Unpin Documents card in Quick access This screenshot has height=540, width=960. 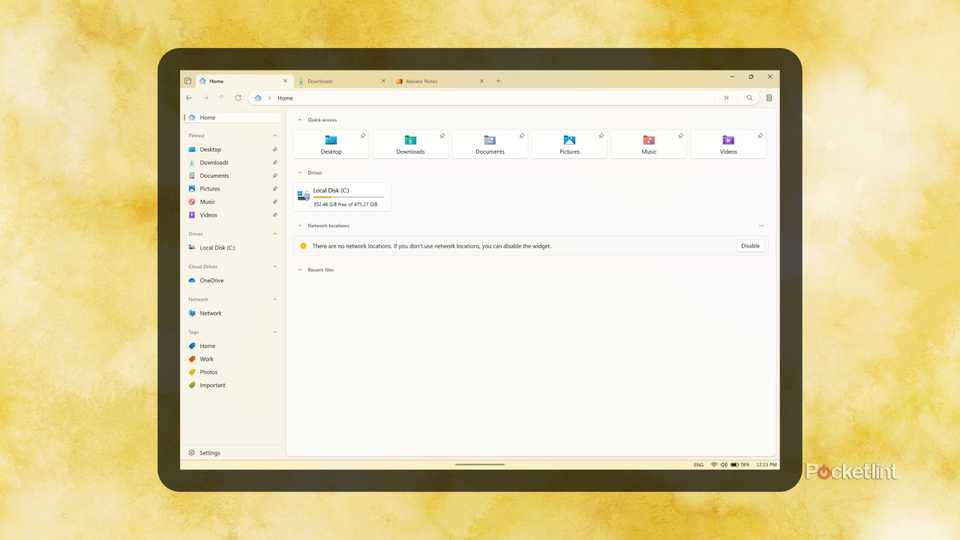(522, 136)
